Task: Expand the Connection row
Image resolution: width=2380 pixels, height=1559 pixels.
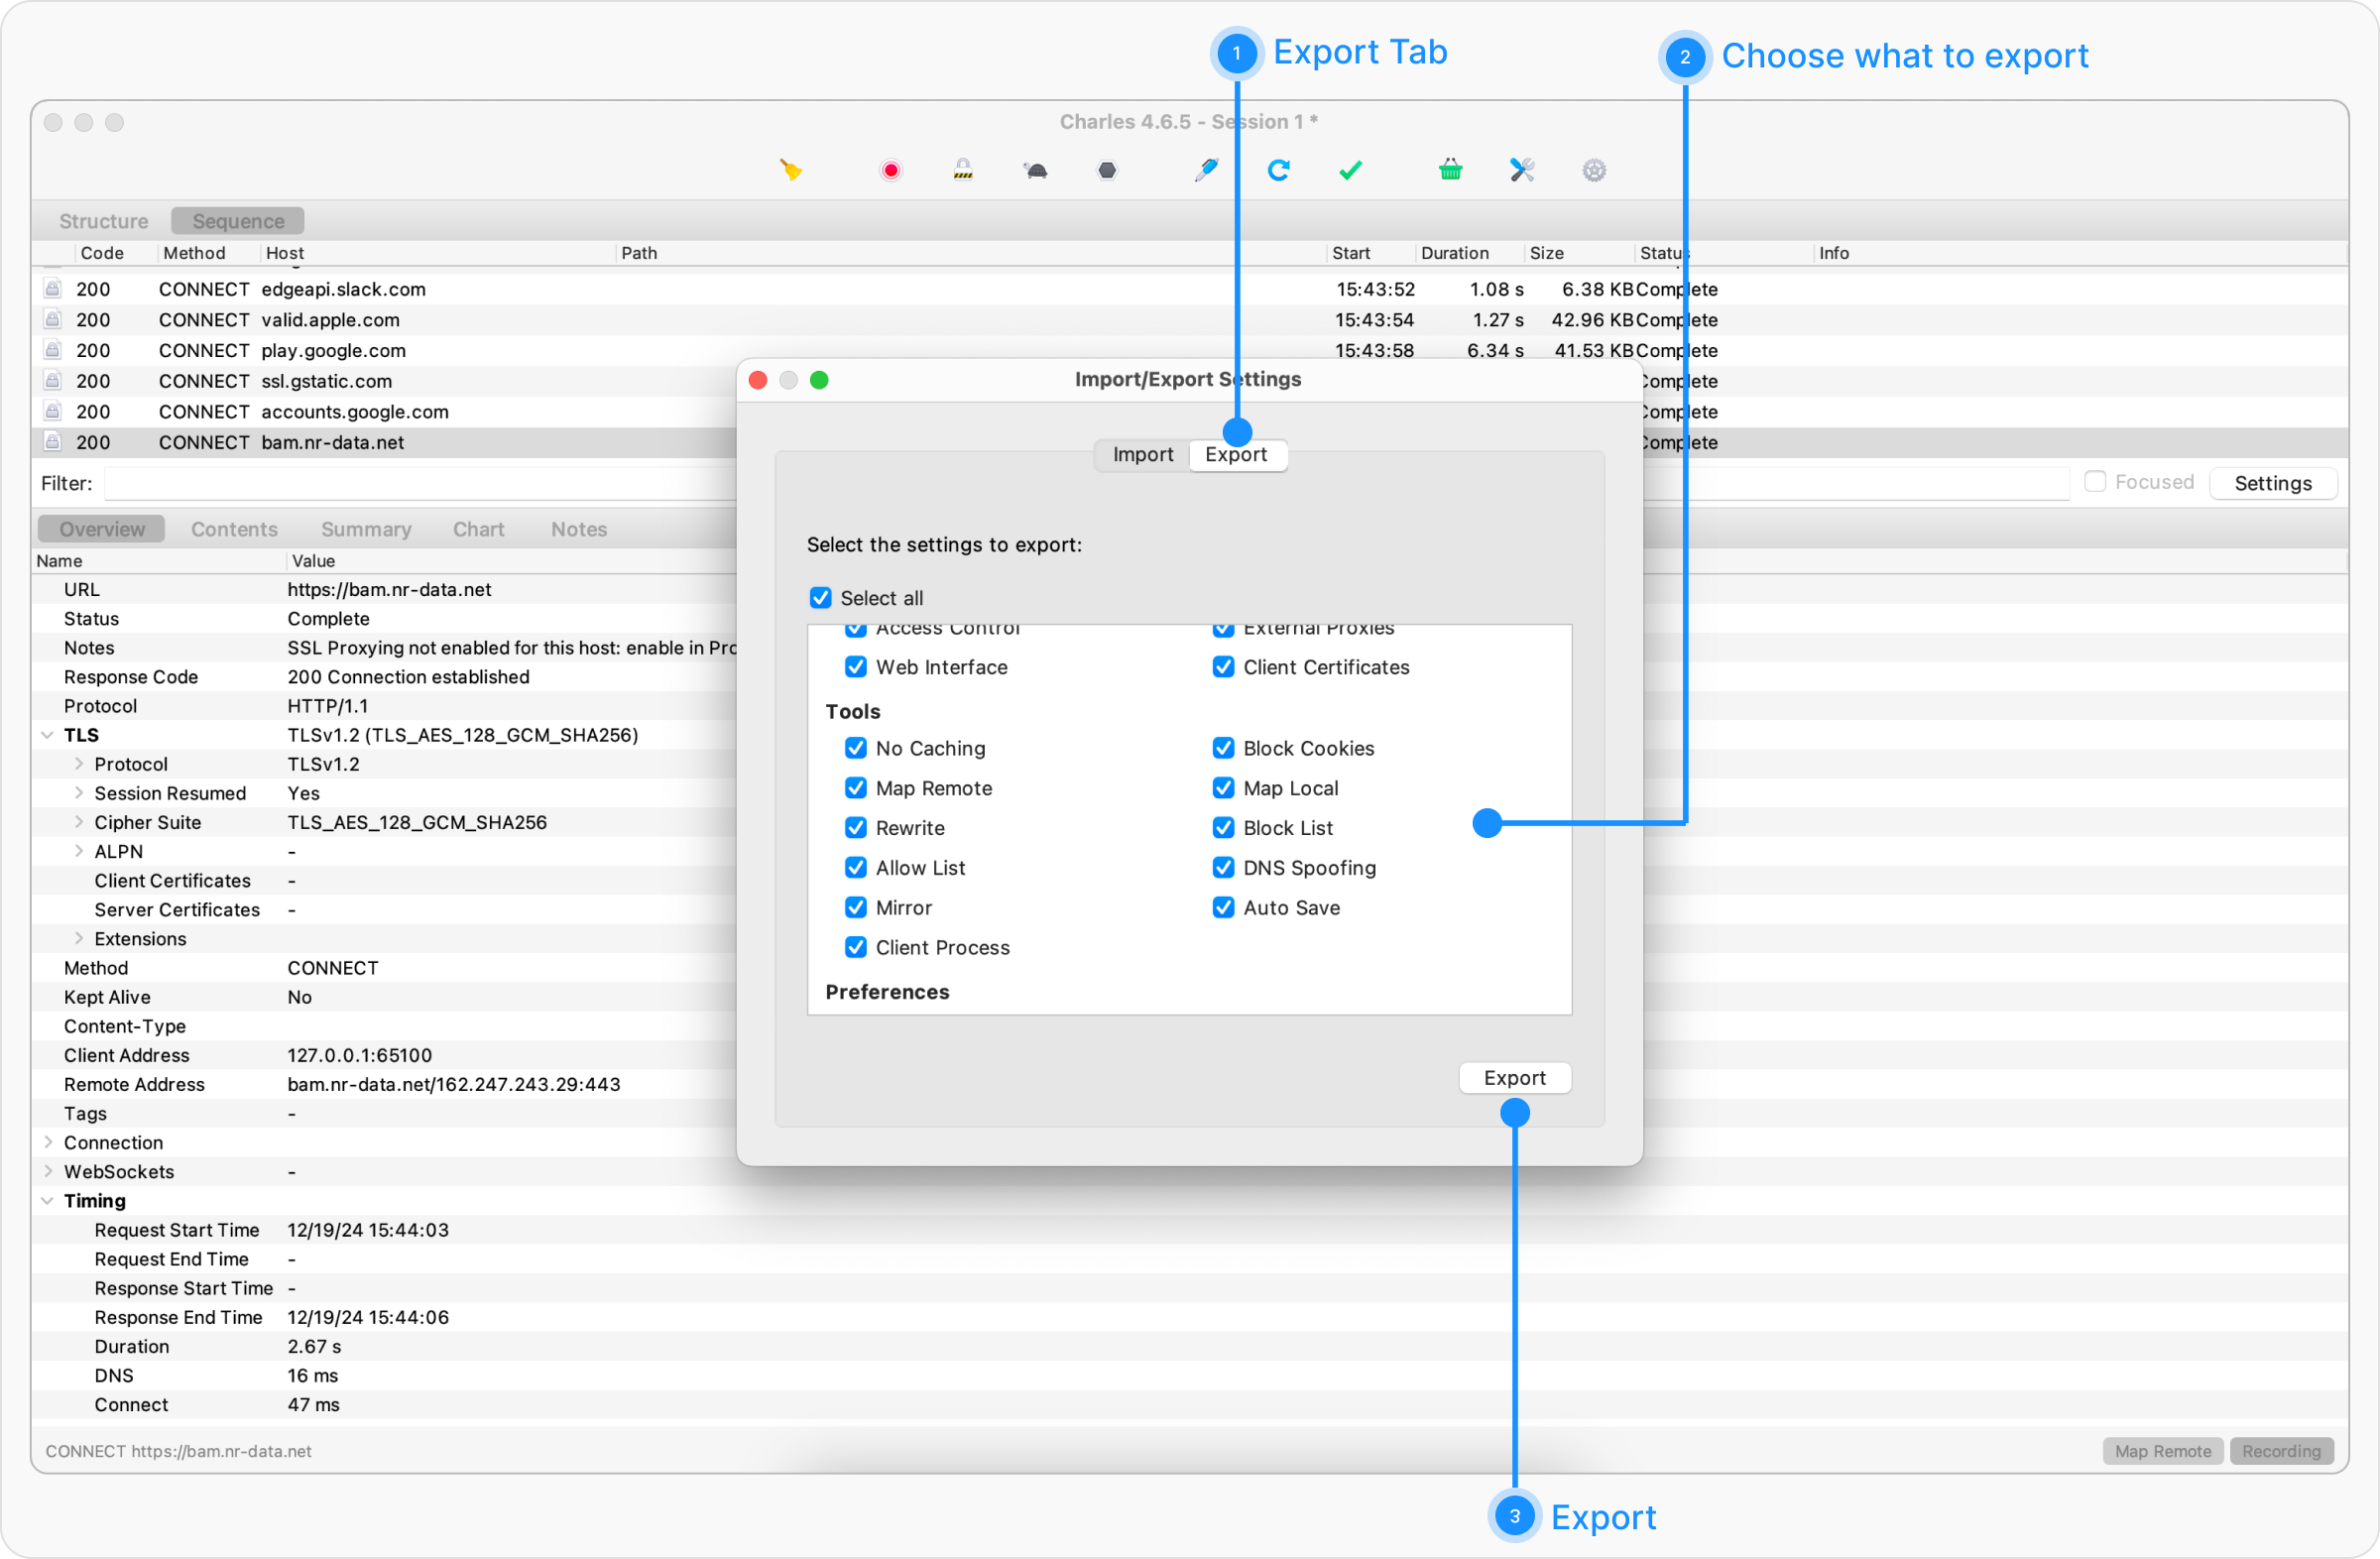Action: (47, 1142)
